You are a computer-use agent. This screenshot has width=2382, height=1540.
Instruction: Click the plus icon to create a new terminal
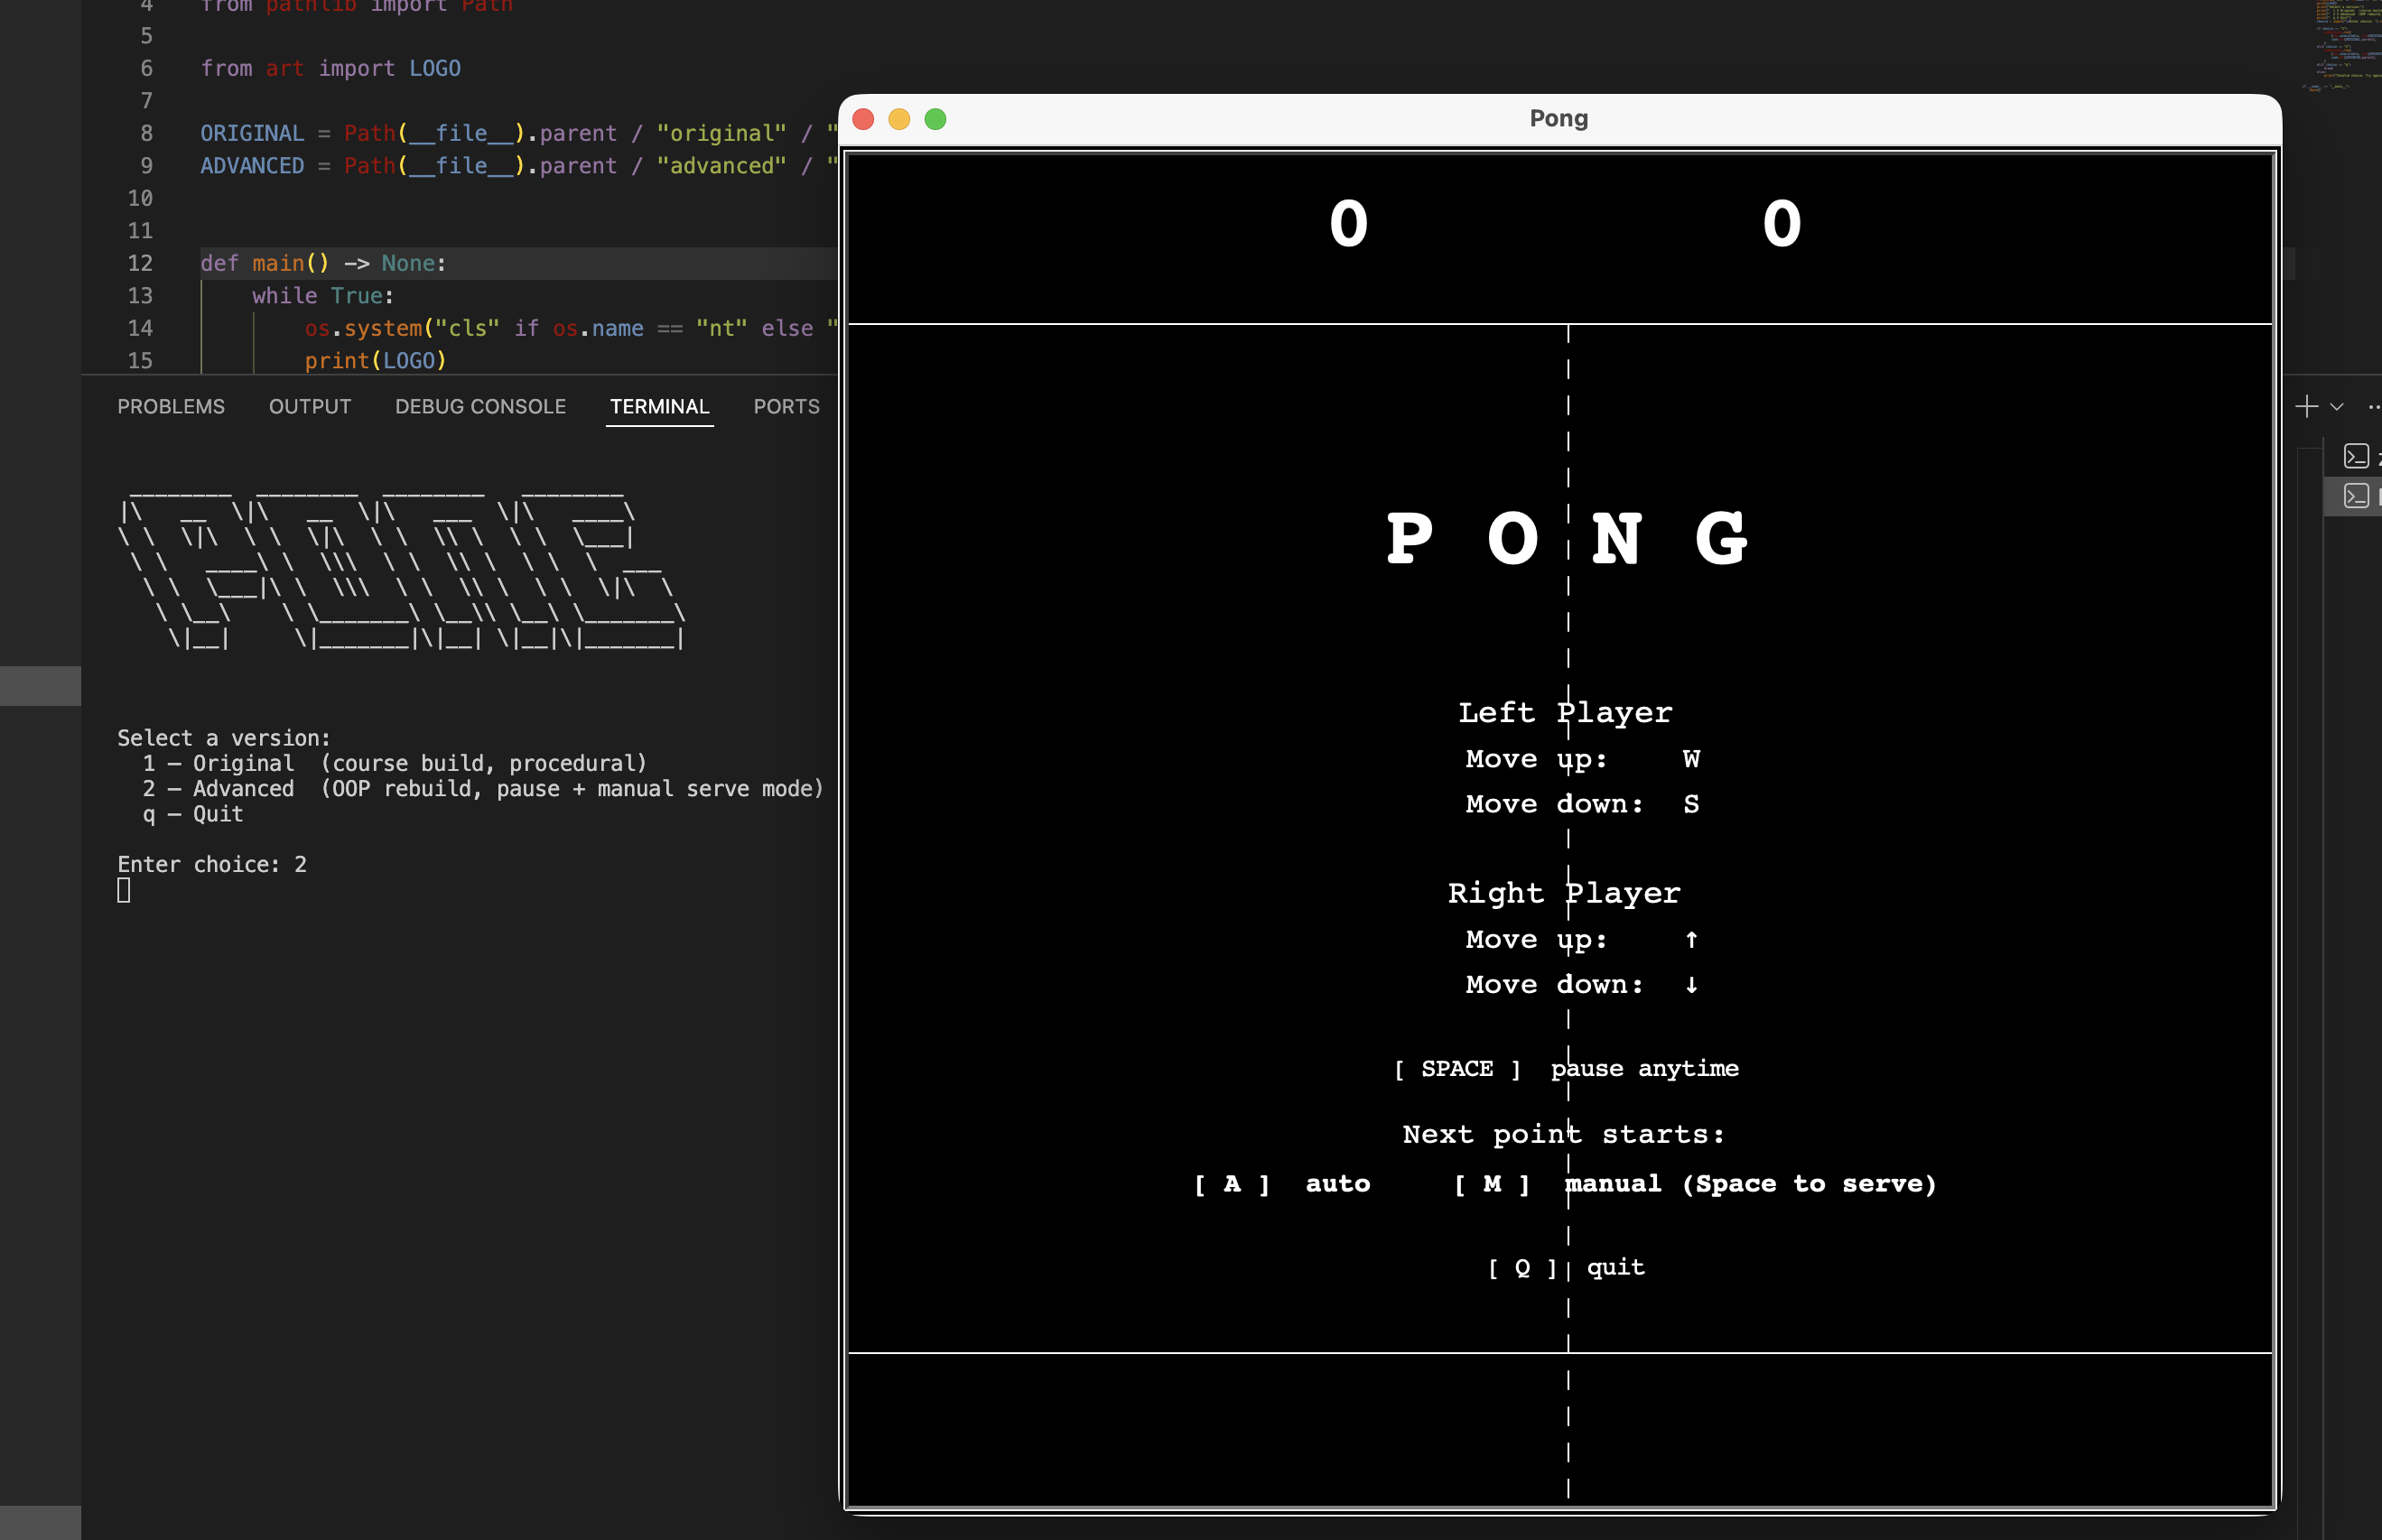pos(2306,406)
